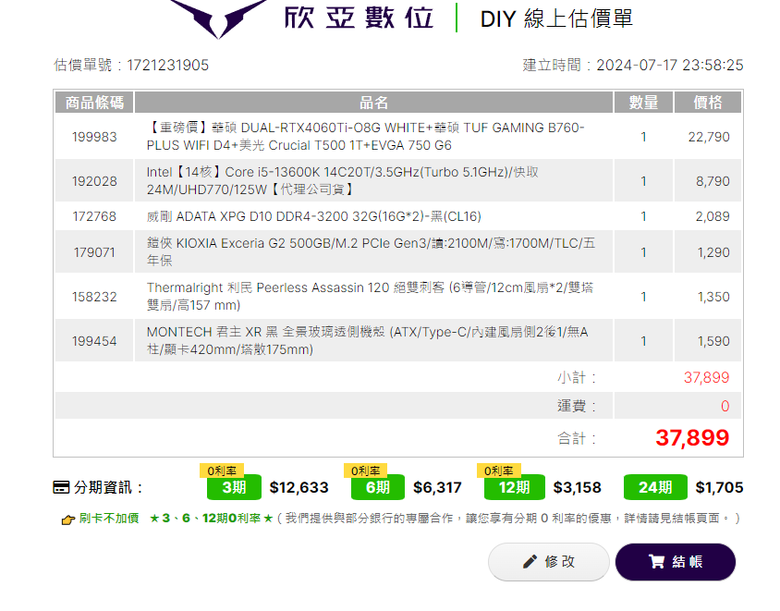This screenshot has width=780, height=611.
Task: Click the 運費 value 0
Action: pyautogui.click(x=725, y=406)
